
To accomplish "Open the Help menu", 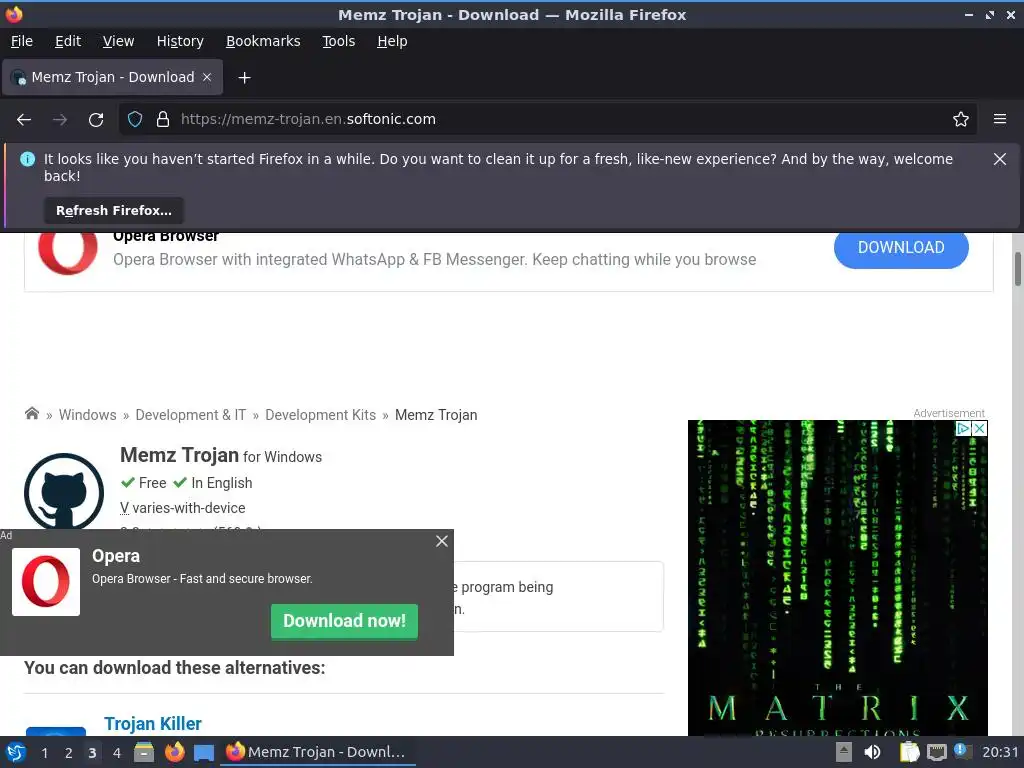I will [x=392, y=41].
